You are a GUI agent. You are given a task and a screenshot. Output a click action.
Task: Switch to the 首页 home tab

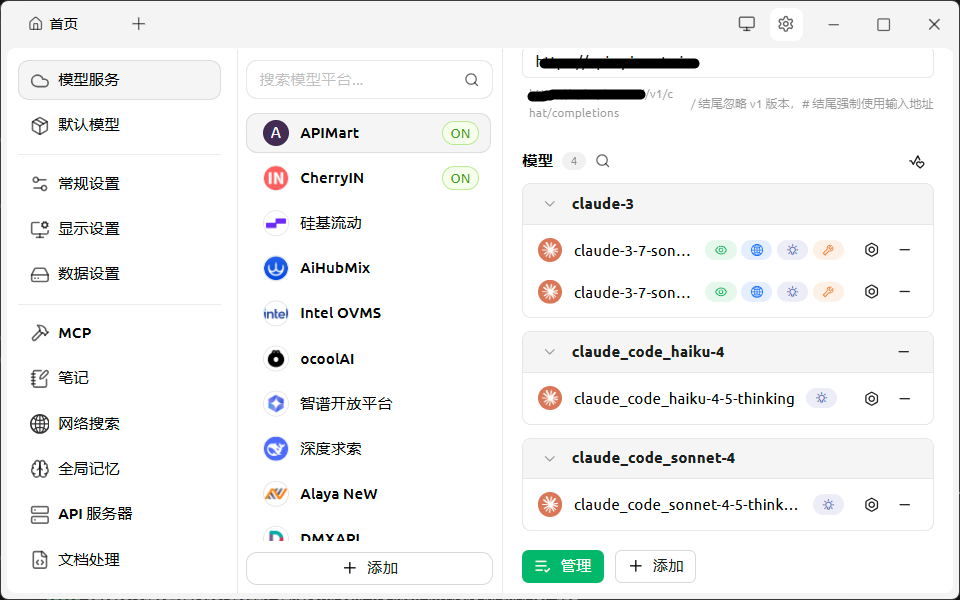click(54, 24)
